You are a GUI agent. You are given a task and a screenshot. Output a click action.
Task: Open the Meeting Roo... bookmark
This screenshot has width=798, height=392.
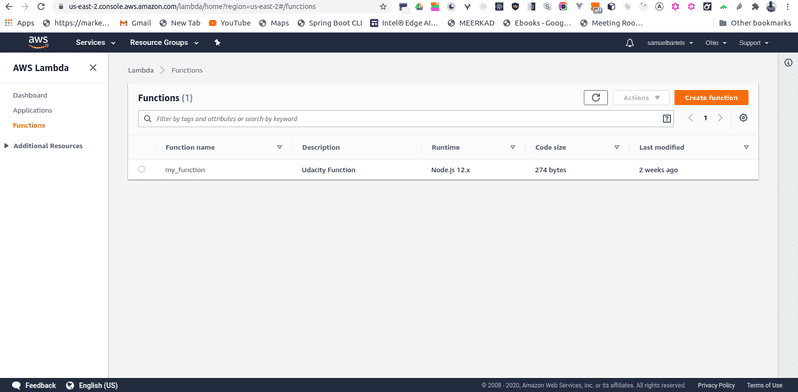611,23
